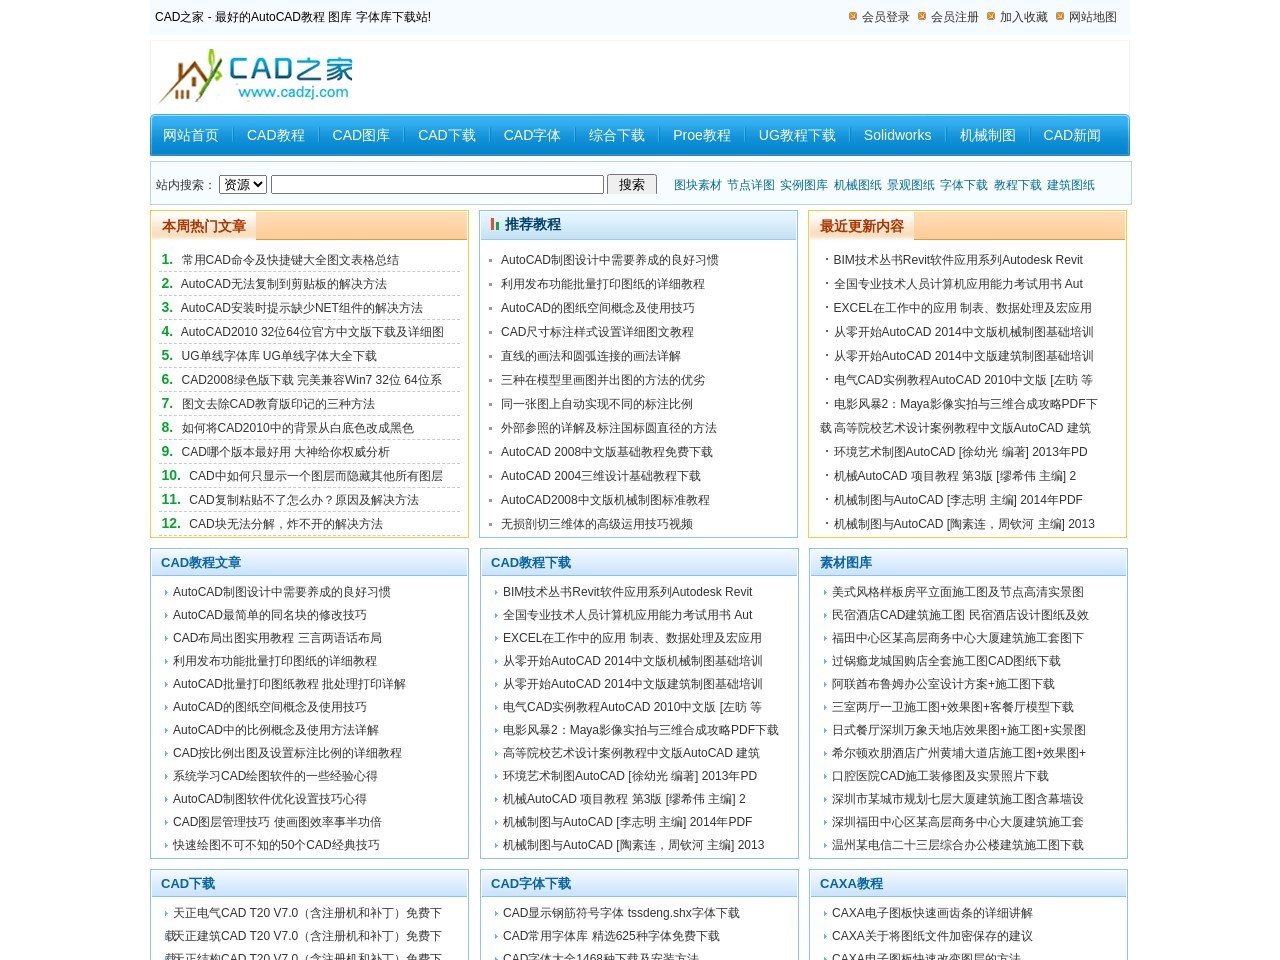Open Proe教程 navigation item
Image resolution: width=1280 pixels, height=960 pixels.
tap(702, 135)
